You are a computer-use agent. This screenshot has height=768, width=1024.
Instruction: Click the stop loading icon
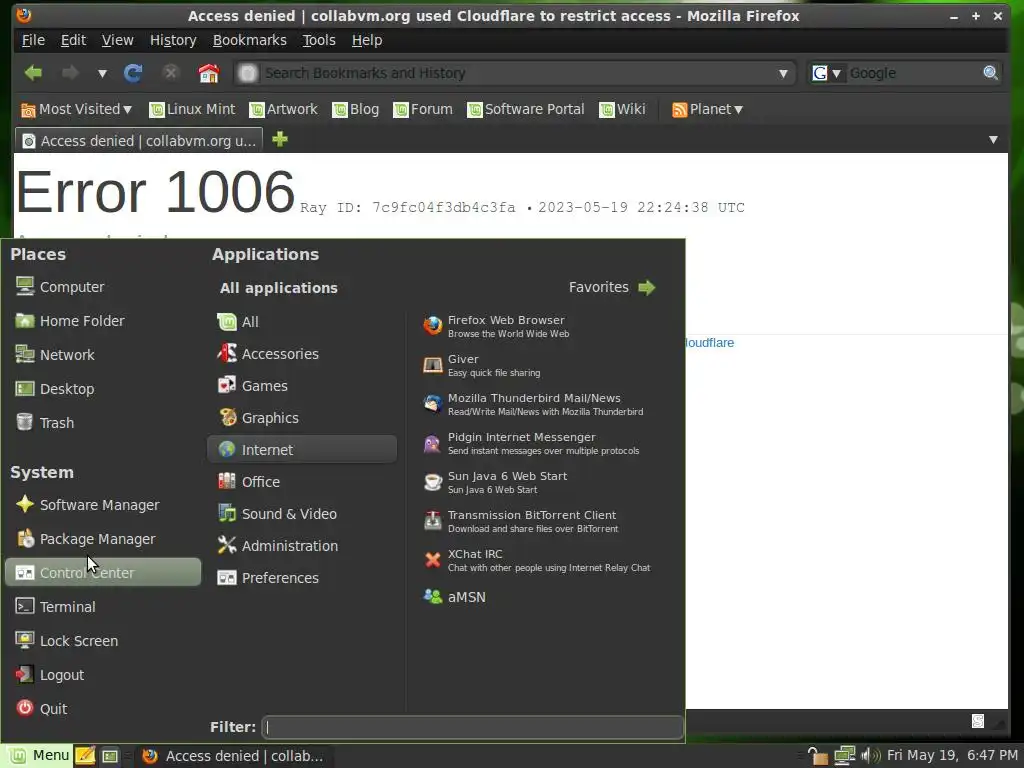click(170, 72)
